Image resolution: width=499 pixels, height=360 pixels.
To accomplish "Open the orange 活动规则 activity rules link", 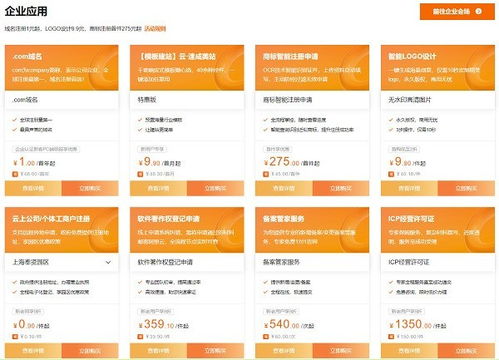I will (155, 29).
